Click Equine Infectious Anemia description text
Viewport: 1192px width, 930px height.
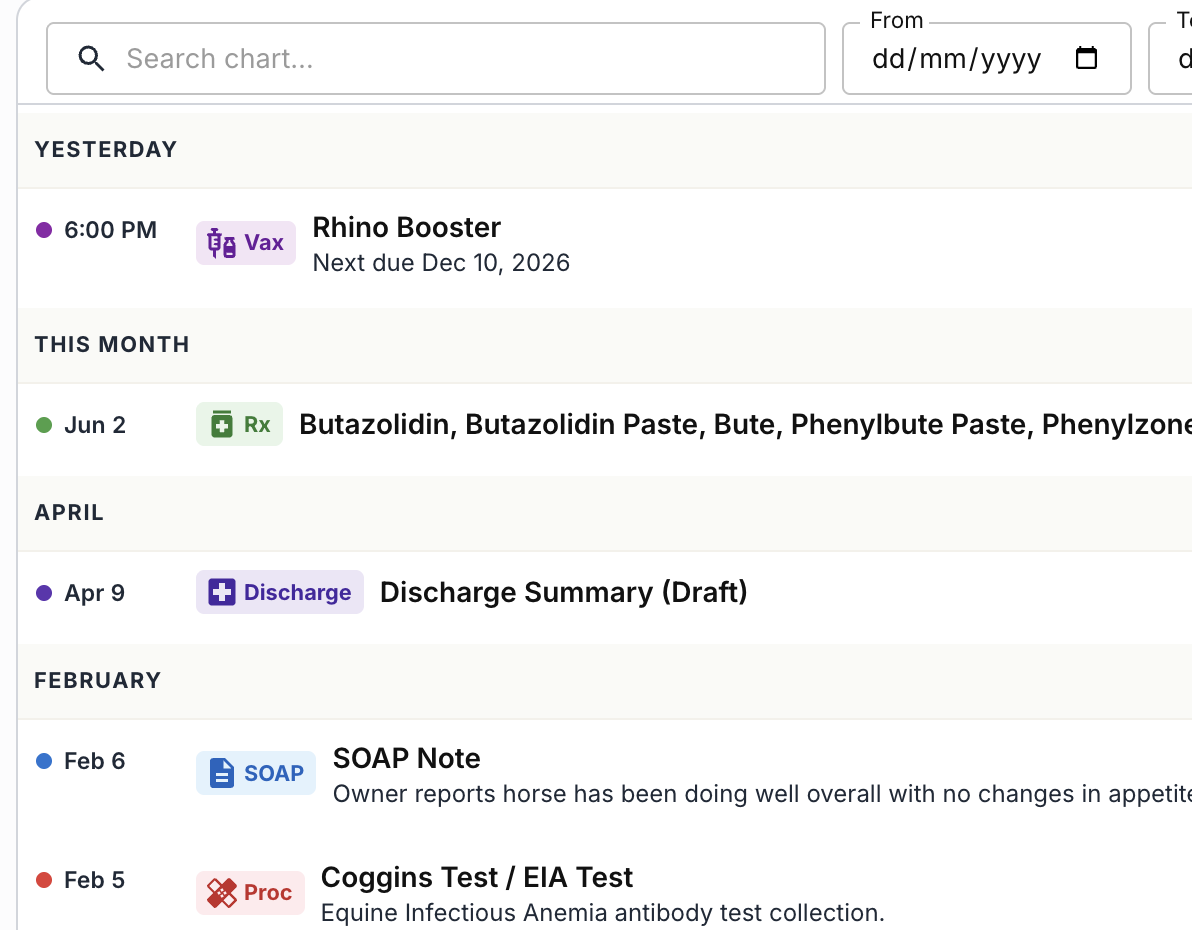[603, 913]
